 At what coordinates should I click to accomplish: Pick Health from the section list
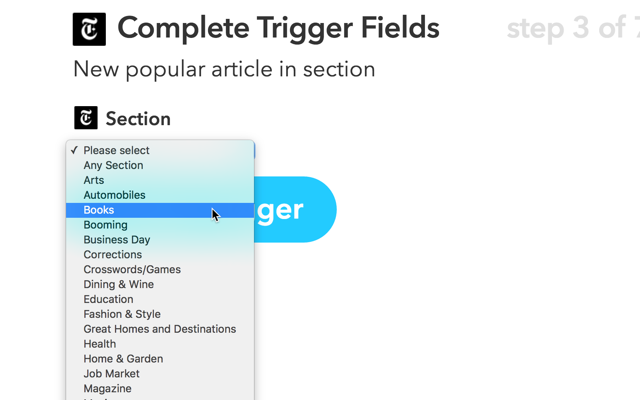click(x=100, y=344)
